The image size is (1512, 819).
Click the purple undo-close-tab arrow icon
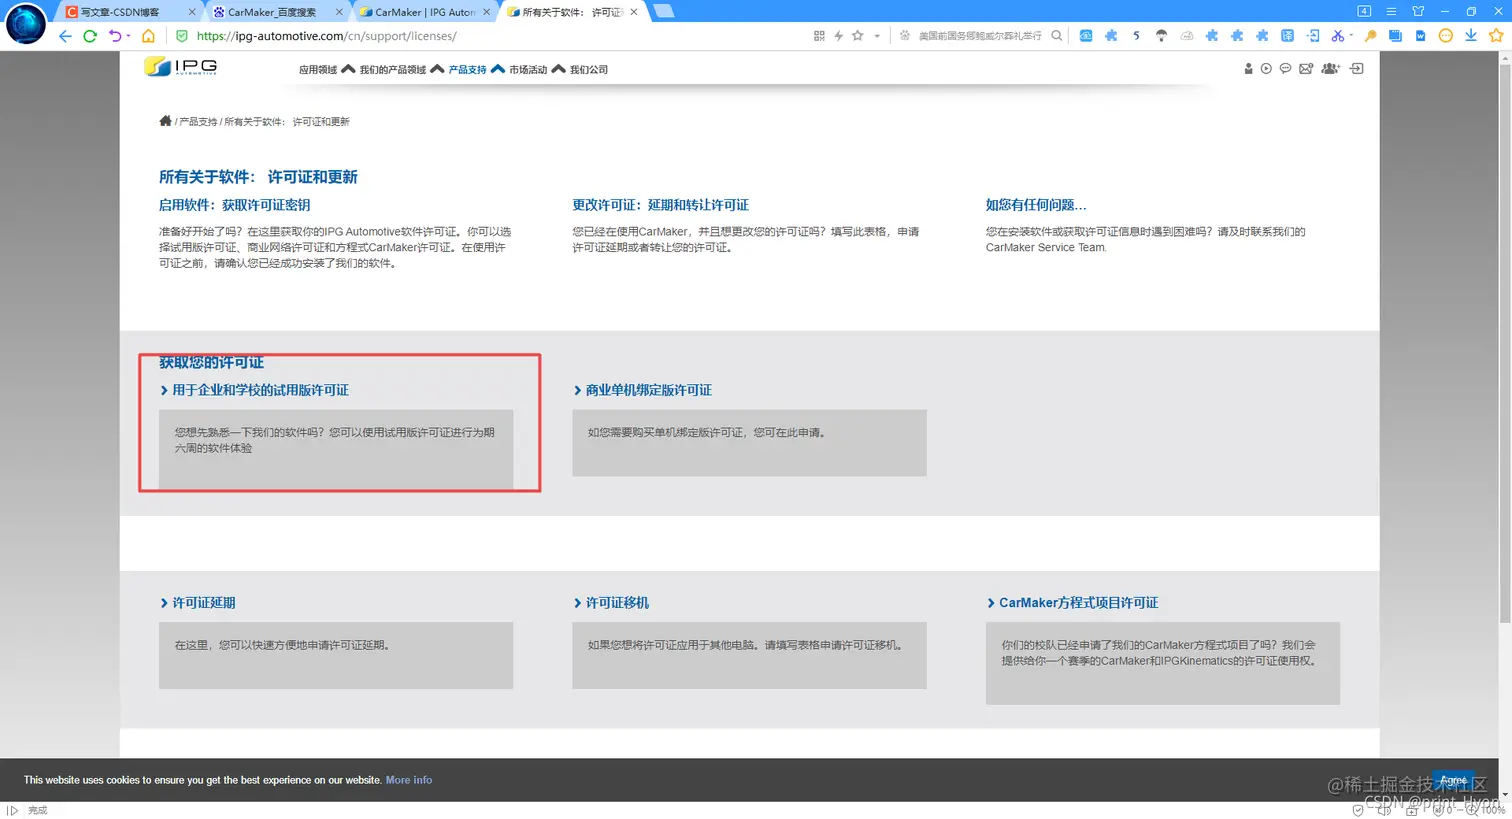115,36
